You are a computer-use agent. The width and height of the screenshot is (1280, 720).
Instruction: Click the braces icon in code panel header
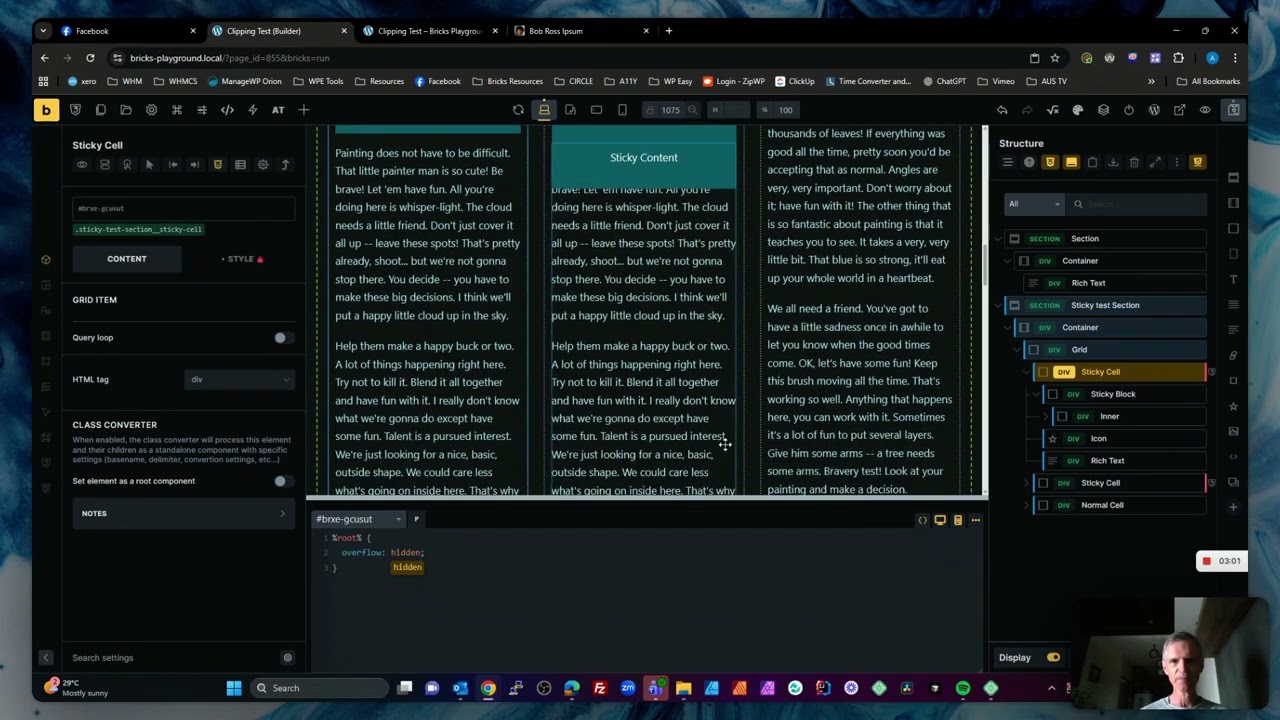[922, 520]
